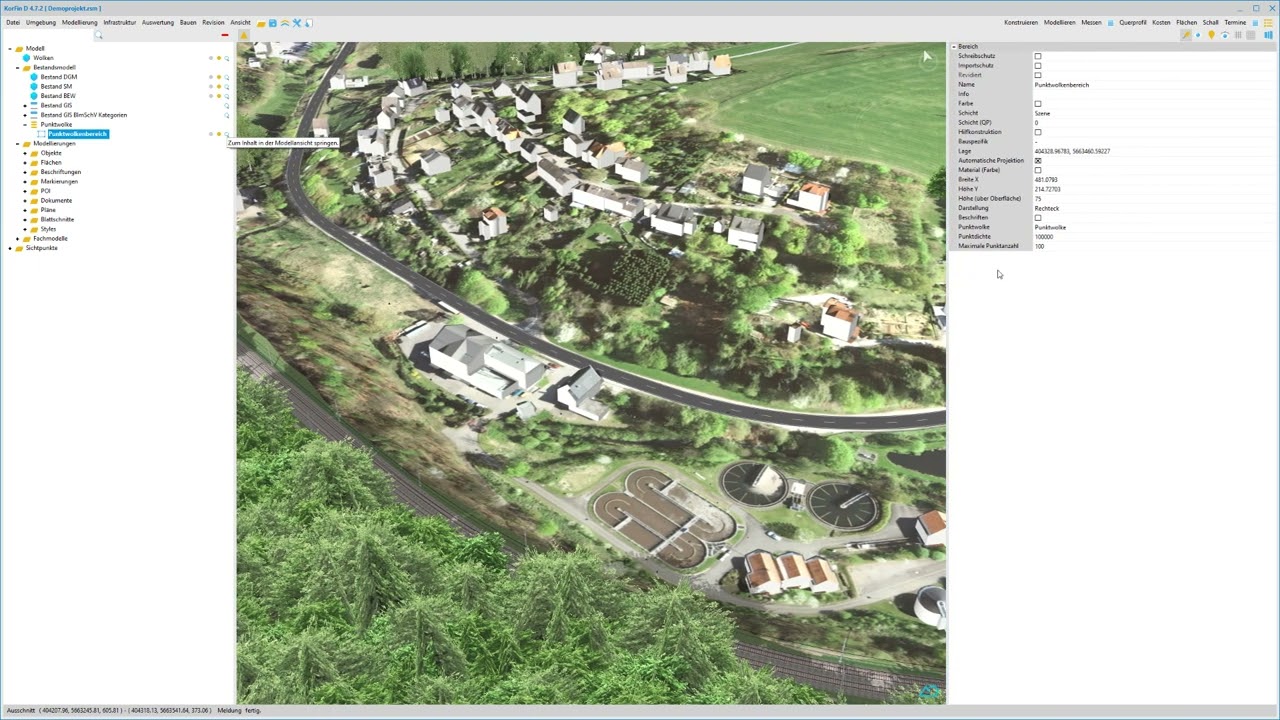The width and height of the screenshot is (1280, 720).
Task: Click the blue dot icon in right toolbar
Action: [1198, 35]
